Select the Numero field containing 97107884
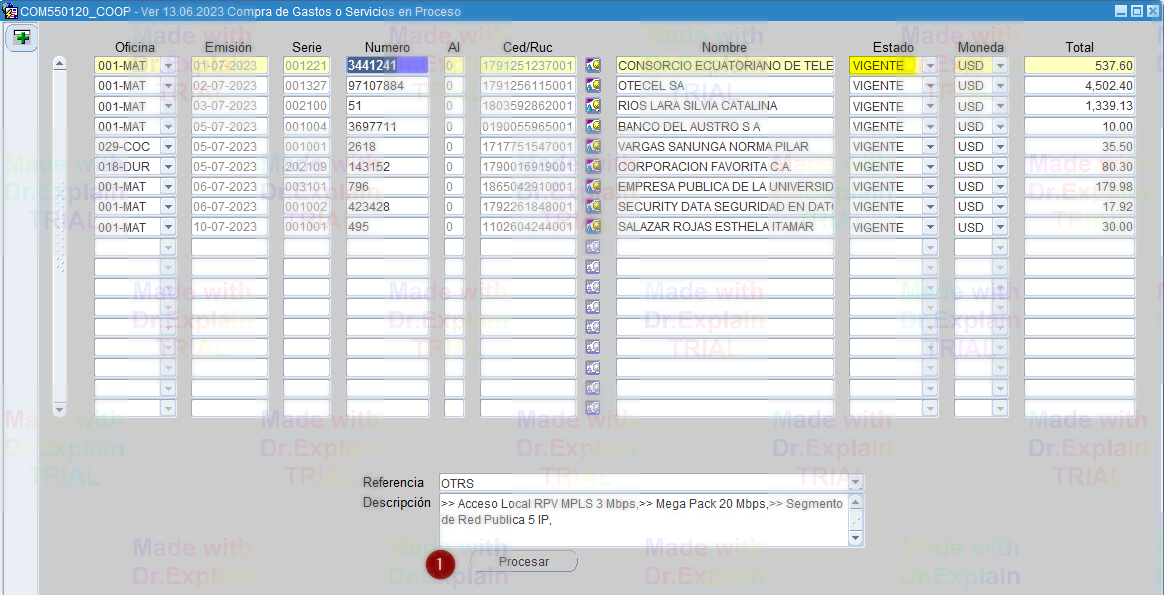 387,86
